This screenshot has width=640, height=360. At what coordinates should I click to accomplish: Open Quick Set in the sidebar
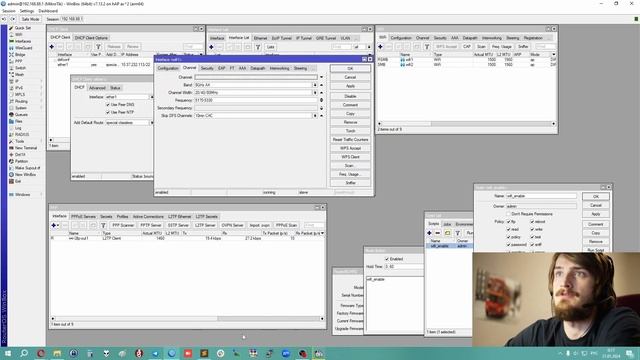tap(22, 28)
